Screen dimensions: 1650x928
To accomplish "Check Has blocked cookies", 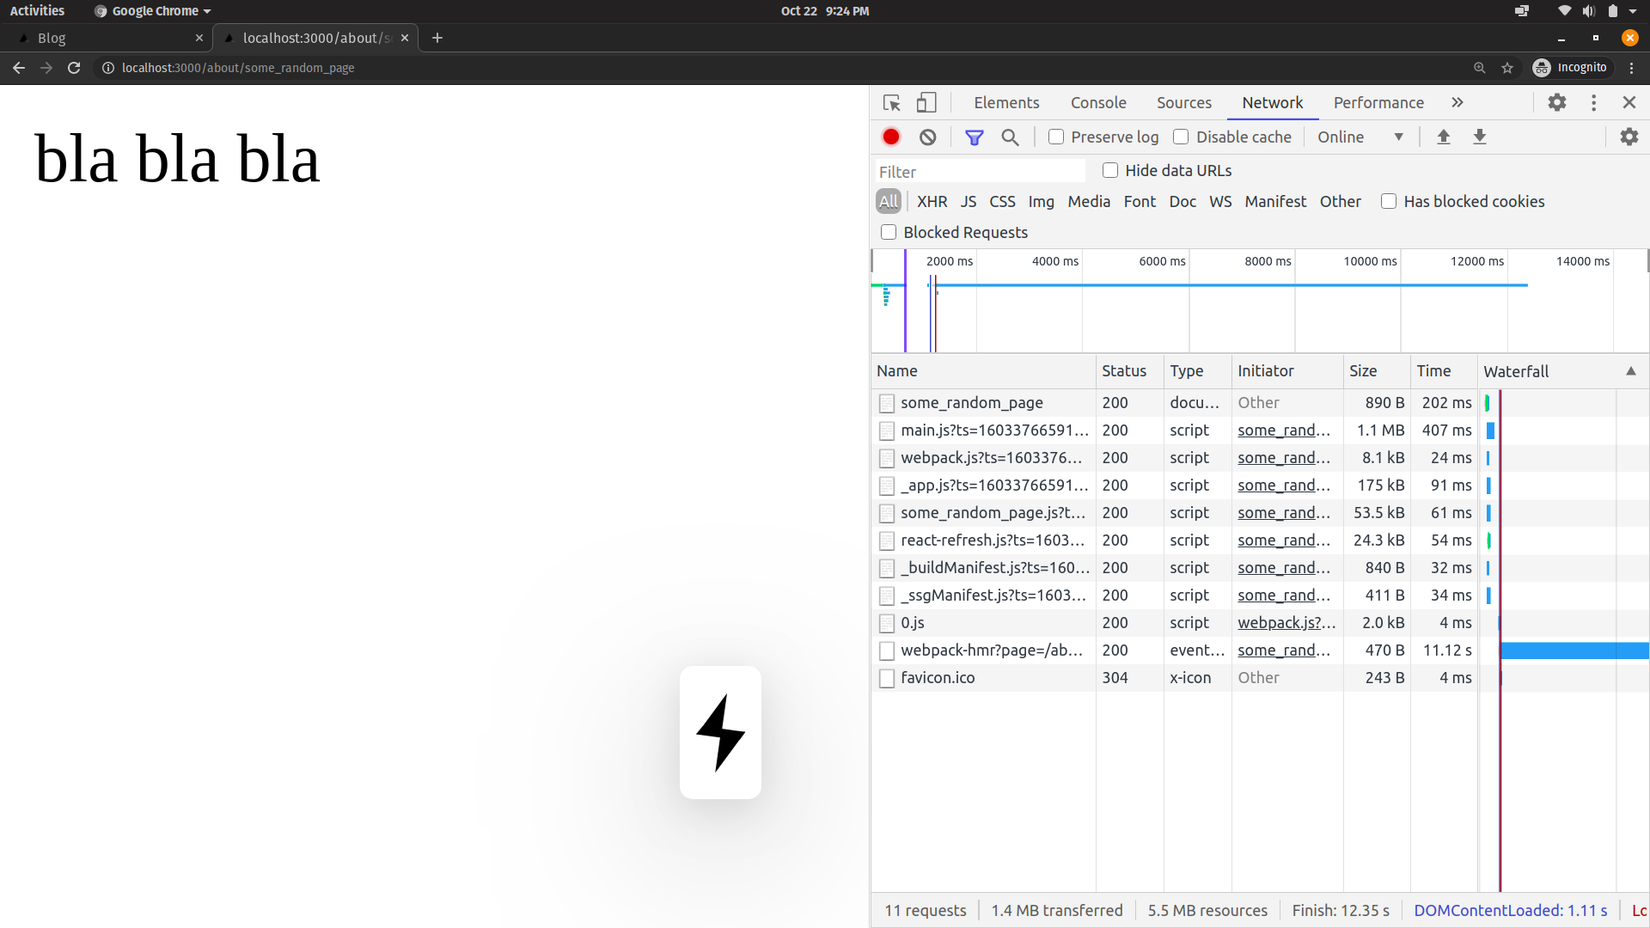I will click(1389, 202).
